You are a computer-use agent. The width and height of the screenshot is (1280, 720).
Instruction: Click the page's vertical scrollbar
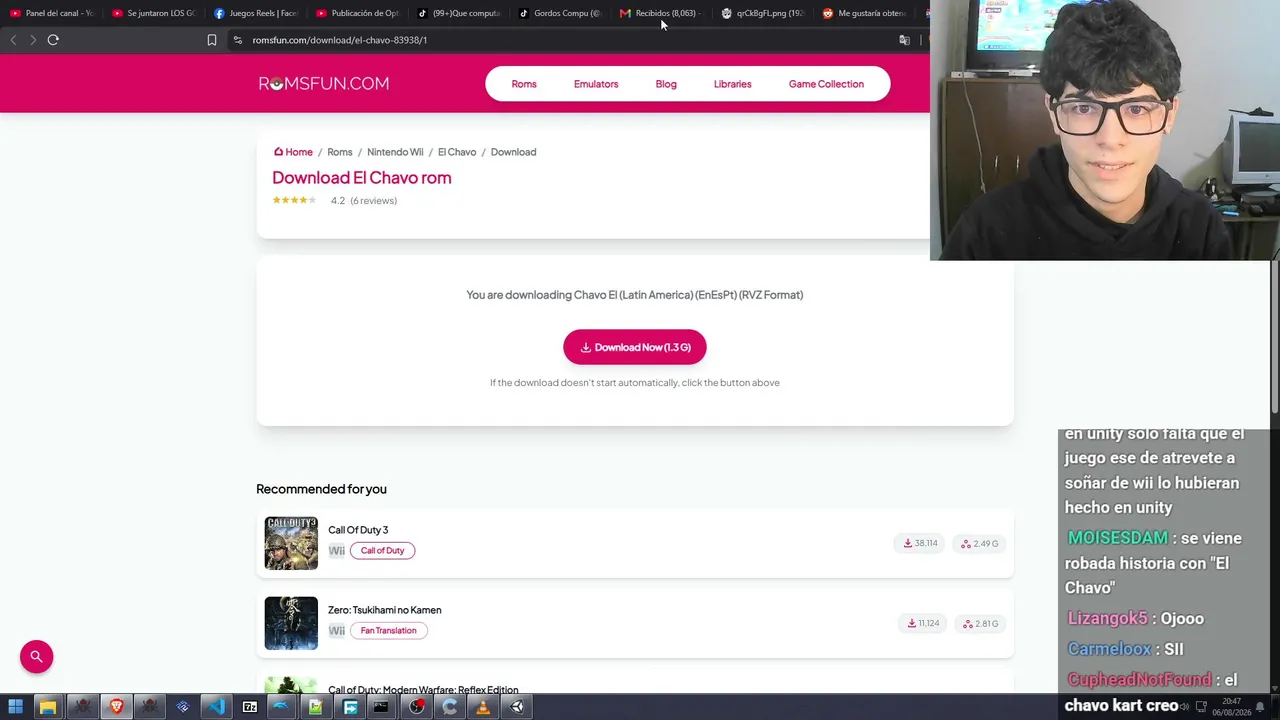(1274, 335)
